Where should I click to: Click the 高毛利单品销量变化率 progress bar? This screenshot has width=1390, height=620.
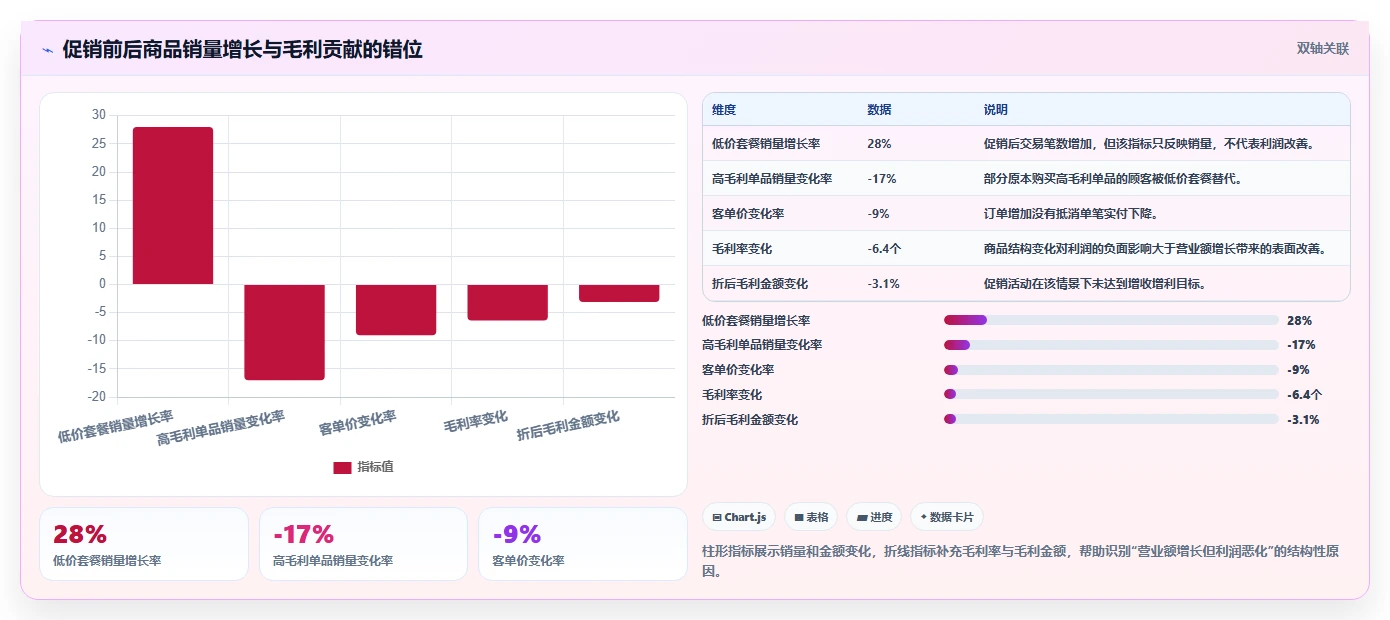pos(1111,345)
